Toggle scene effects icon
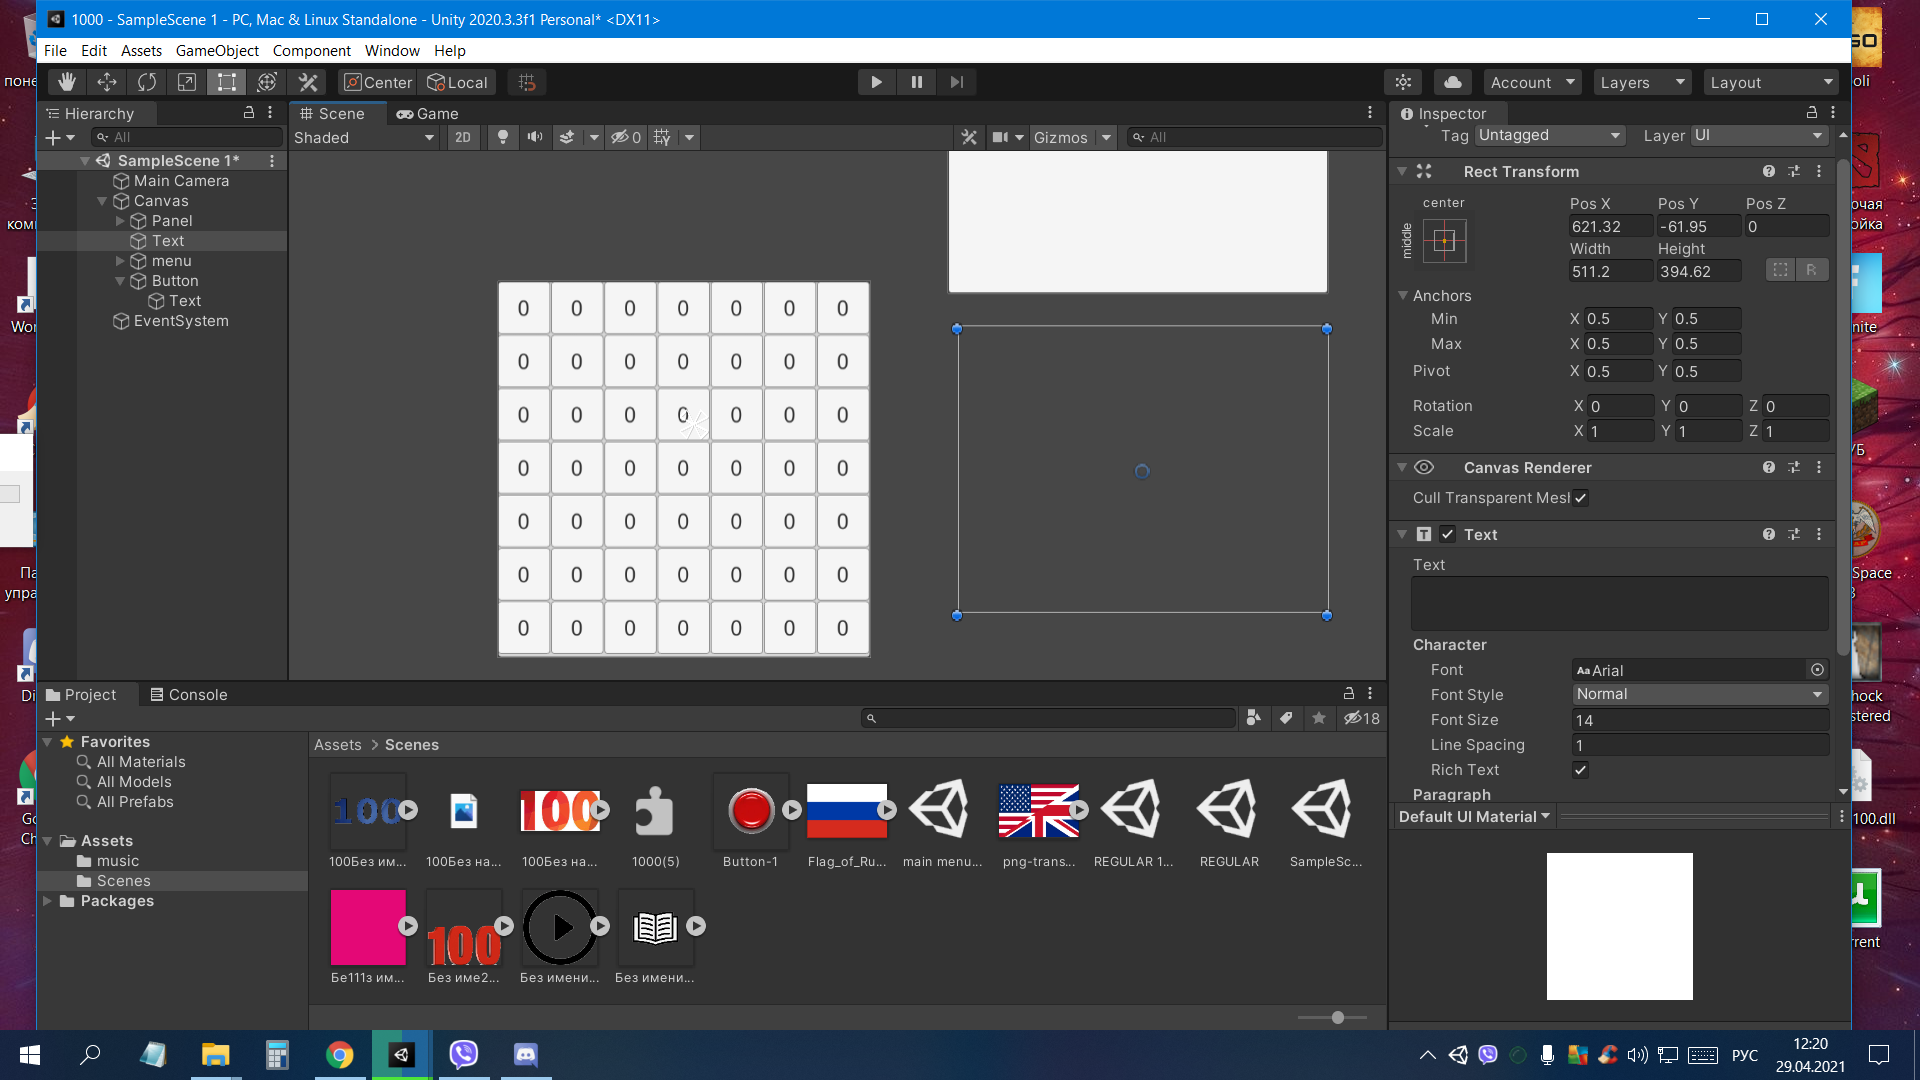This screenshot has width=1920, height=1080. click(x=567, y=137)
